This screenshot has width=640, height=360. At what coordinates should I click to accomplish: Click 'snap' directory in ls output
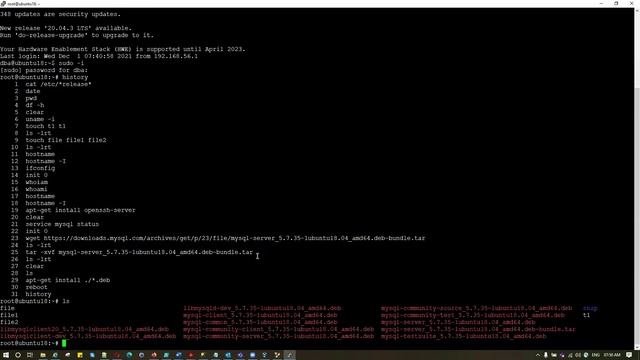[590, 308]
